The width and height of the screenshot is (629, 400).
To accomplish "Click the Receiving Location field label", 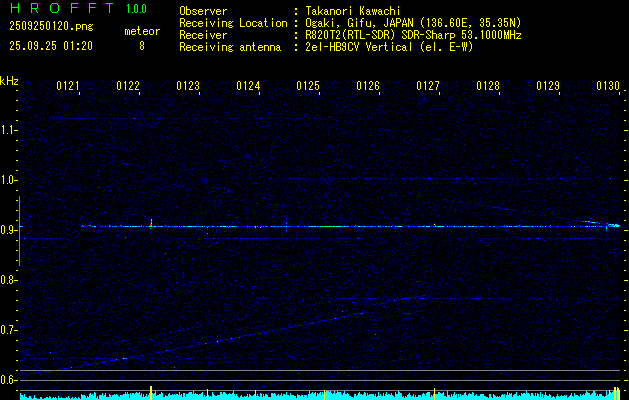I will point(233,23).
